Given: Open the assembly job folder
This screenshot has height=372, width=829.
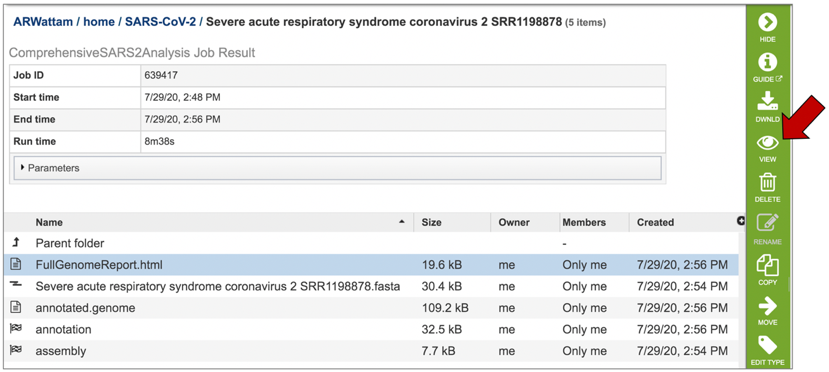Looking at the screenshot, I should tap(371, 350).
